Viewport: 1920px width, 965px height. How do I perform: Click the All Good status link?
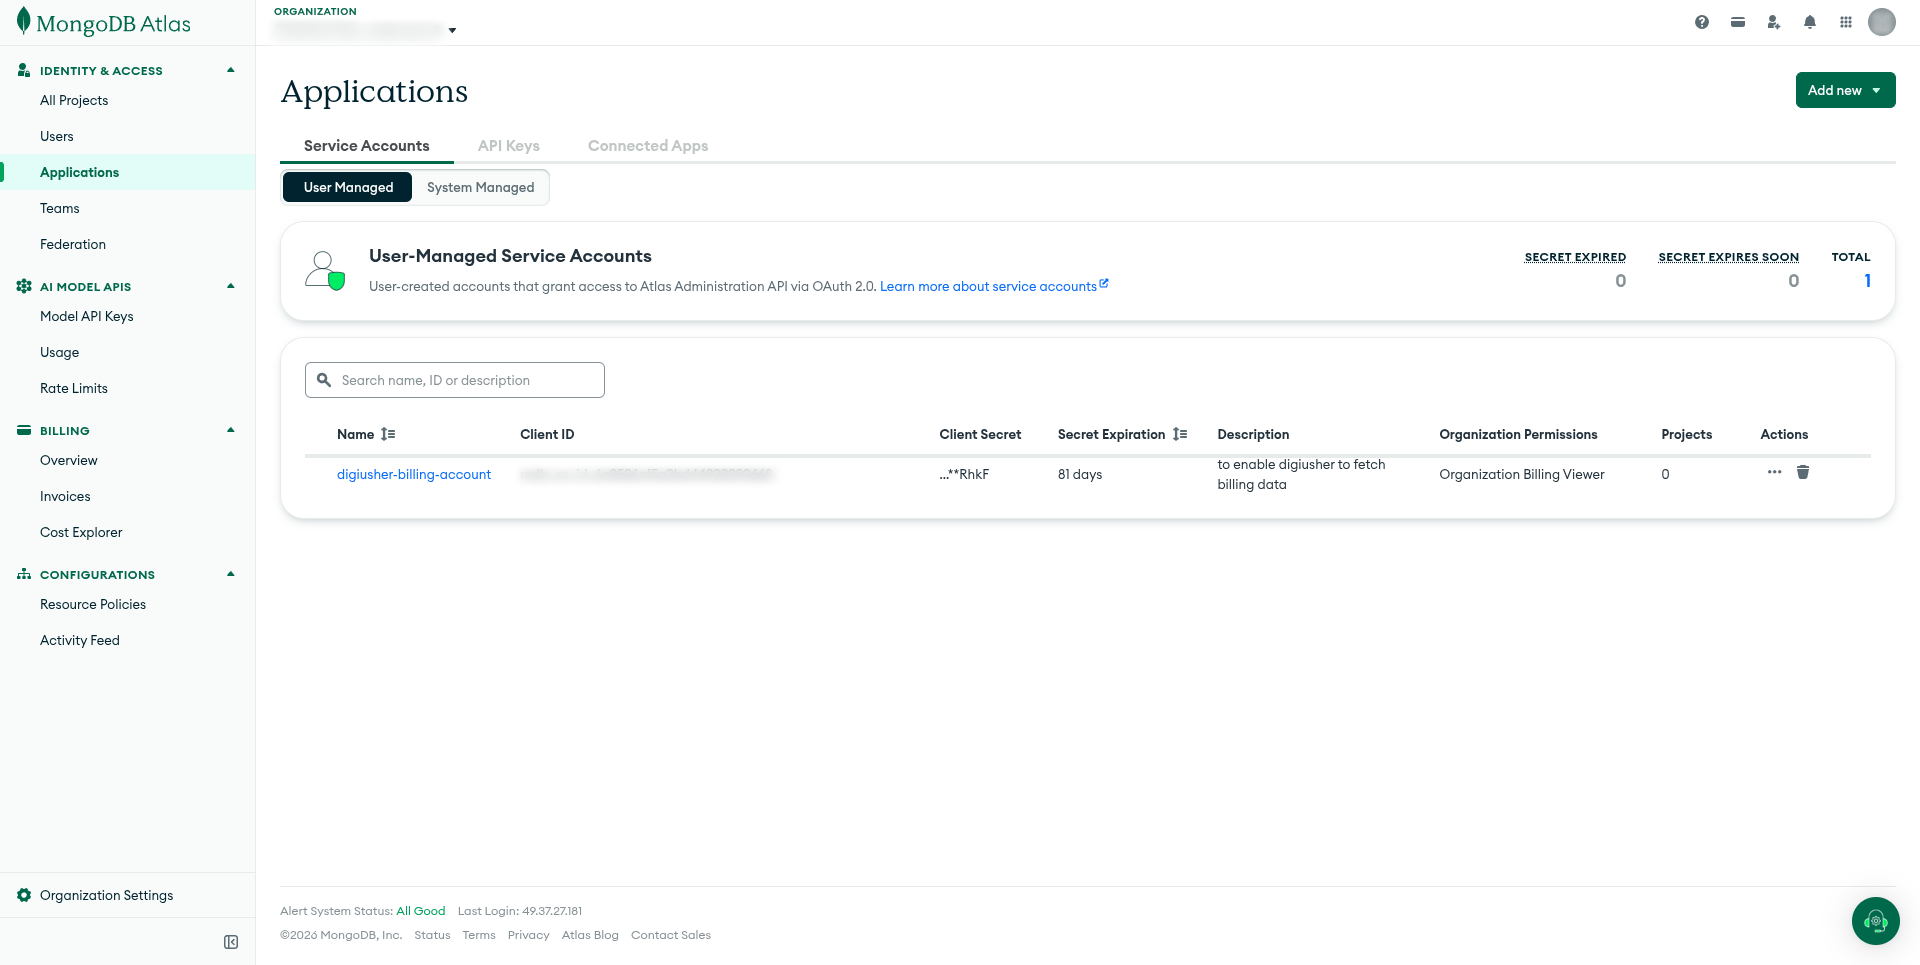(421, 911)
